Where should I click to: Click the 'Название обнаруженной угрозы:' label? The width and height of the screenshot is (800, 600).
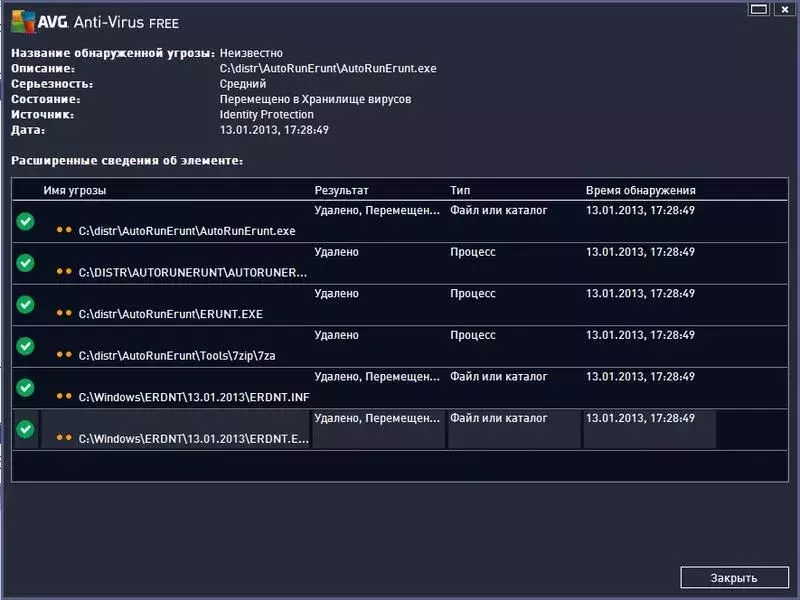113,53
